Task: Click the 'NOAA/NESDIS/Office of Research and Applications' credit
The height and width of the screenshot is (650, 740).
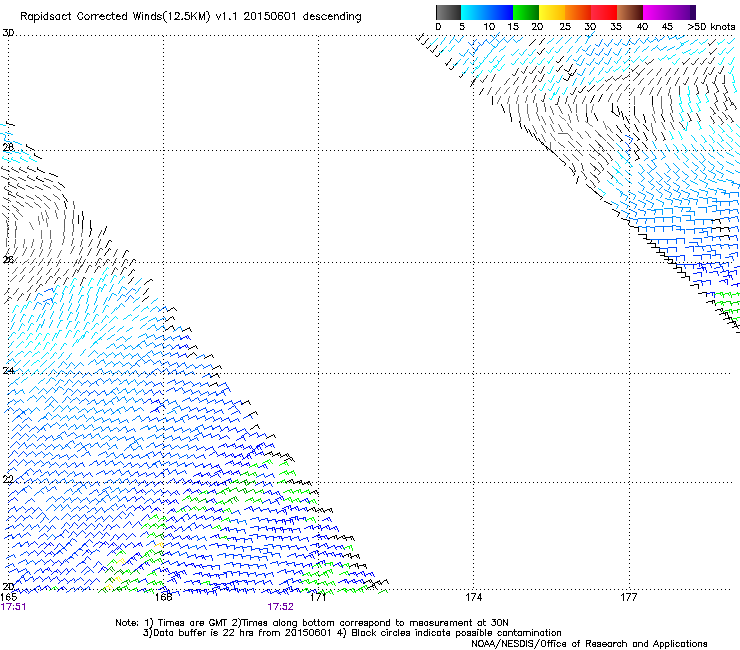Action: pos(589,644)
